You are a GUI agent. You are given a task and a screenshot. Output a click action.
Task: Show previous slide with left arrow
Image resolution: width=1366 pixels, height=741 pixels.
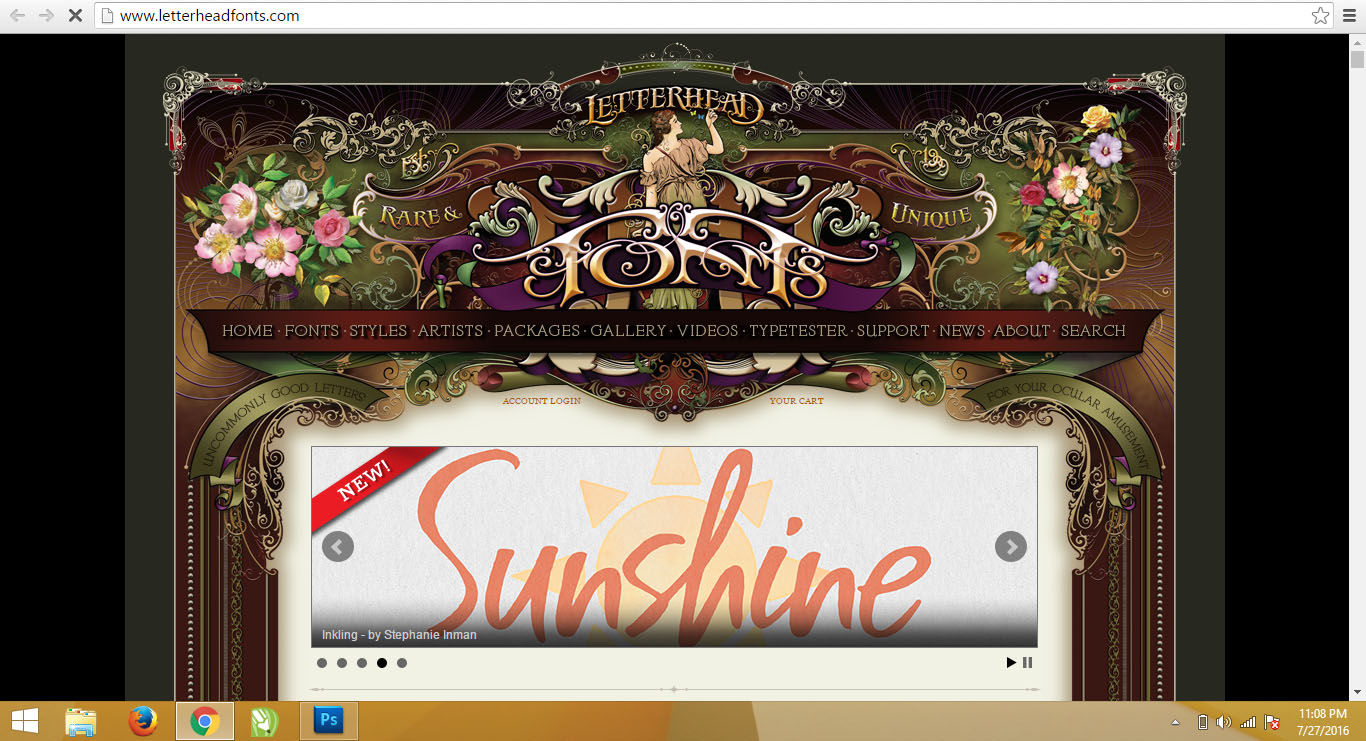[x=338, y=546]
